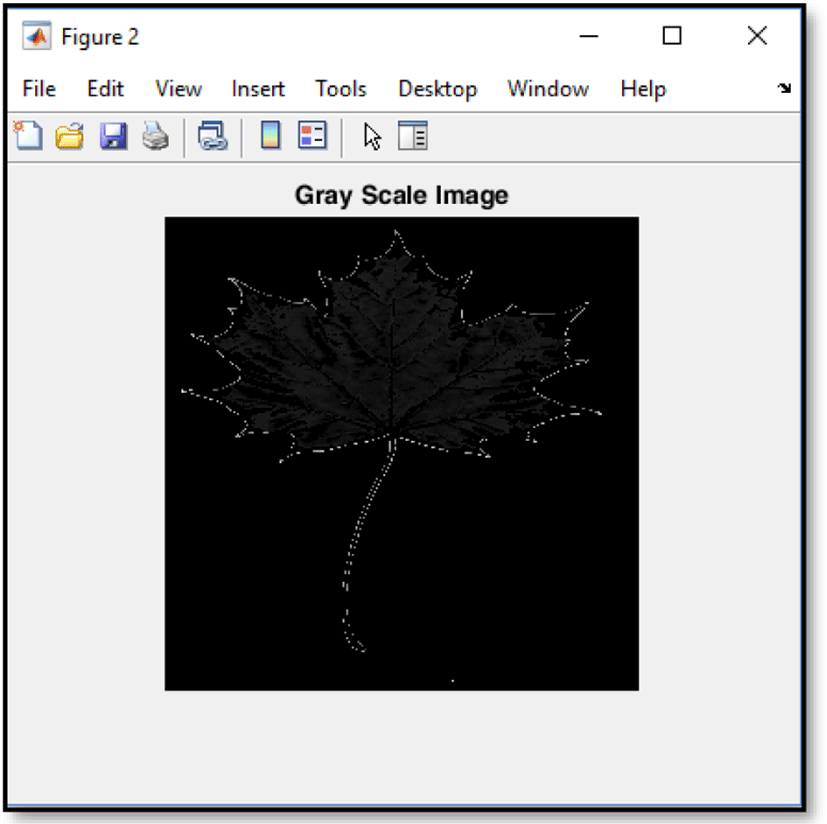
Task: Minimize the Figure 2 window
Action: 589,36
